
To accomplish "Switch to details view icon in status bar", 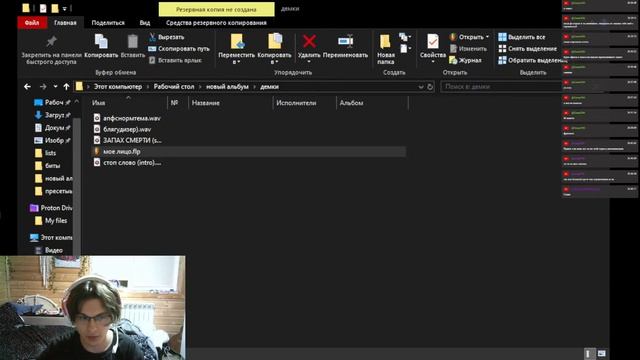I will [x=588, y=353].
